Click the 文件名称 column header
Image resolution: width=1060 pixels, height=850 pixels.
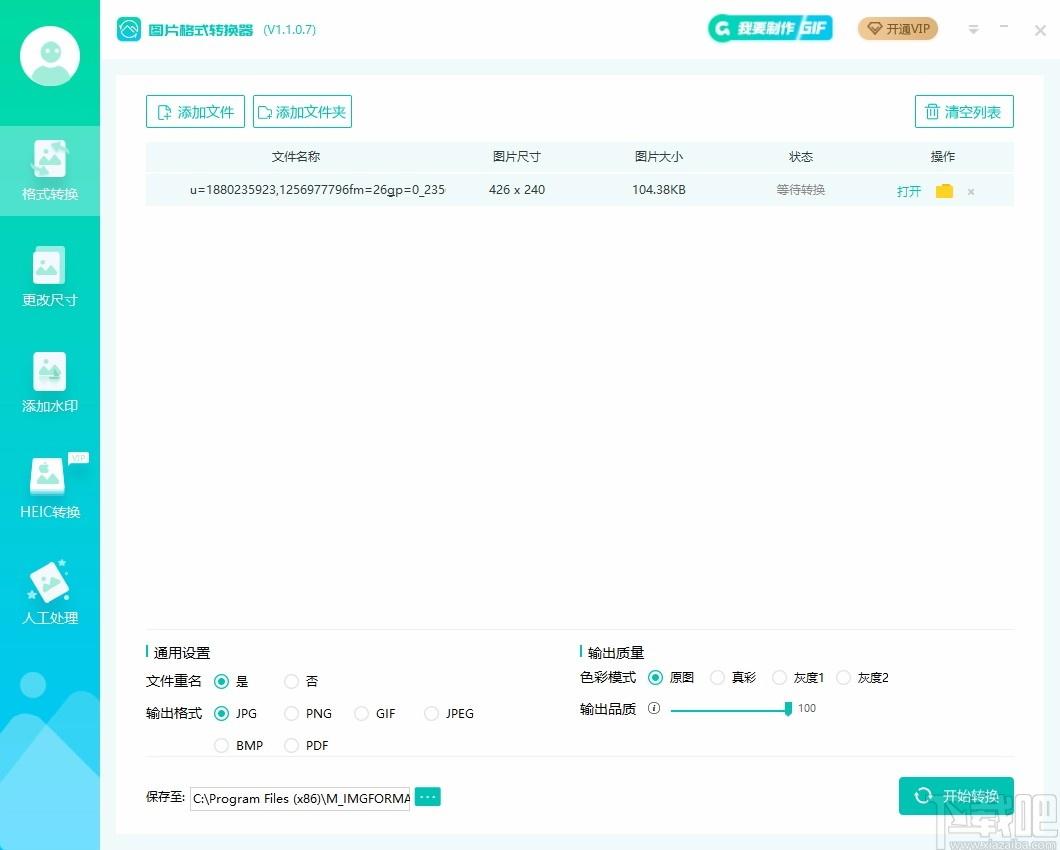(x=295, y=157)
